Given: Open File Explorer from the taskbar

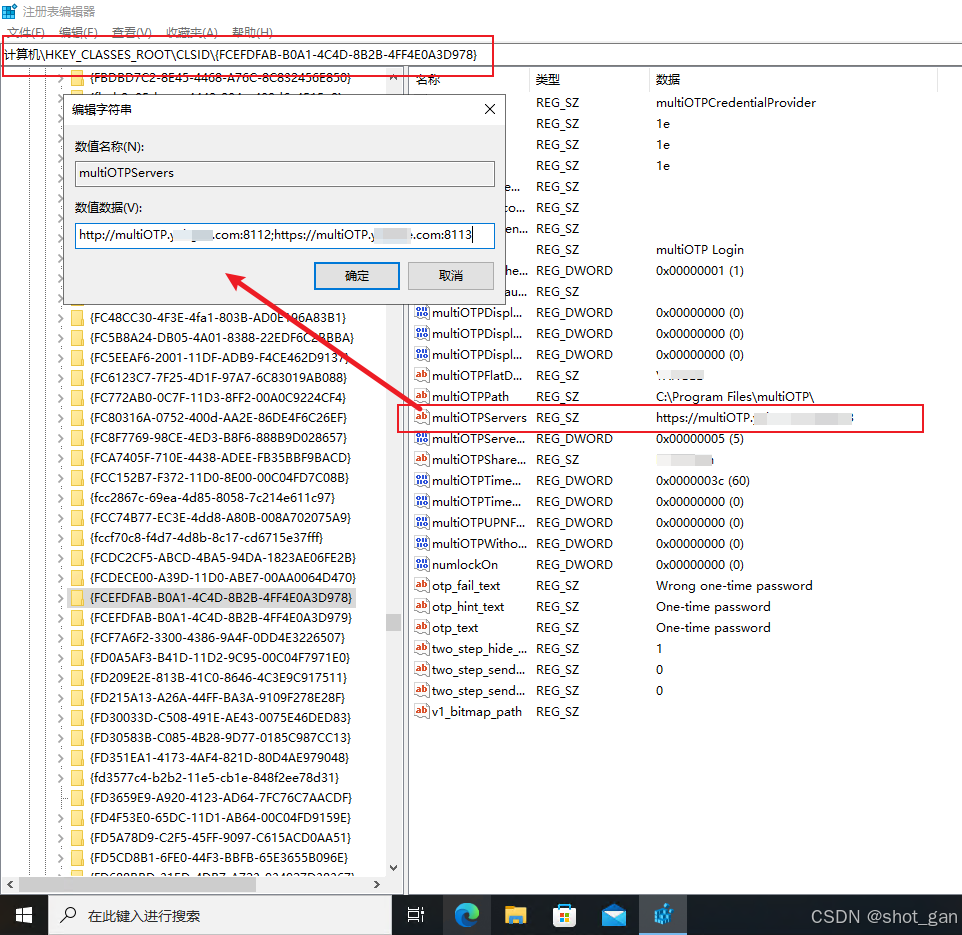Looking at the screenshot, I should click(515, 915).
